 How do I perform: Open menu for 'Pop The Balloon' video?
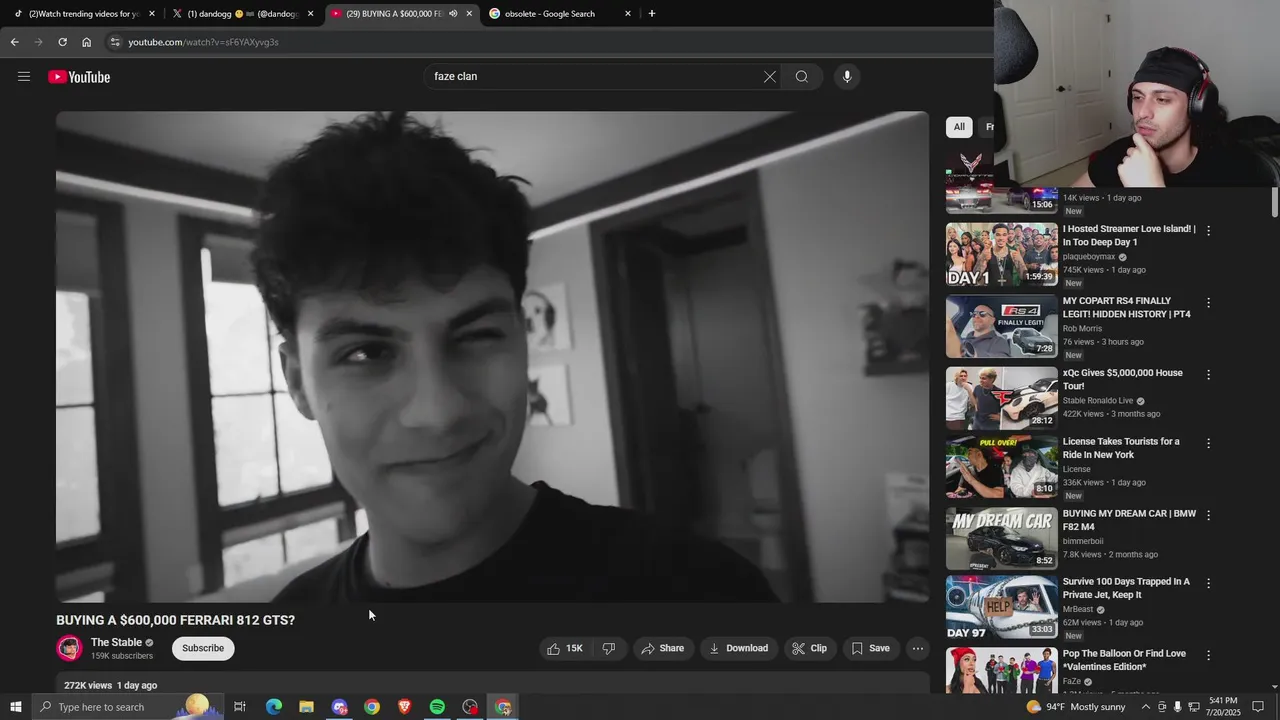[x=1208, y=656]
